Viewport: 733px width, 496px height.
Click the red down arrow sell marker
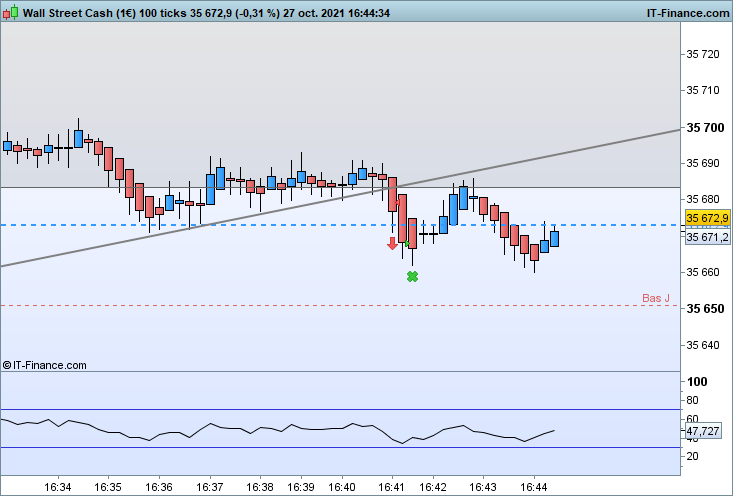coord(392,243)
